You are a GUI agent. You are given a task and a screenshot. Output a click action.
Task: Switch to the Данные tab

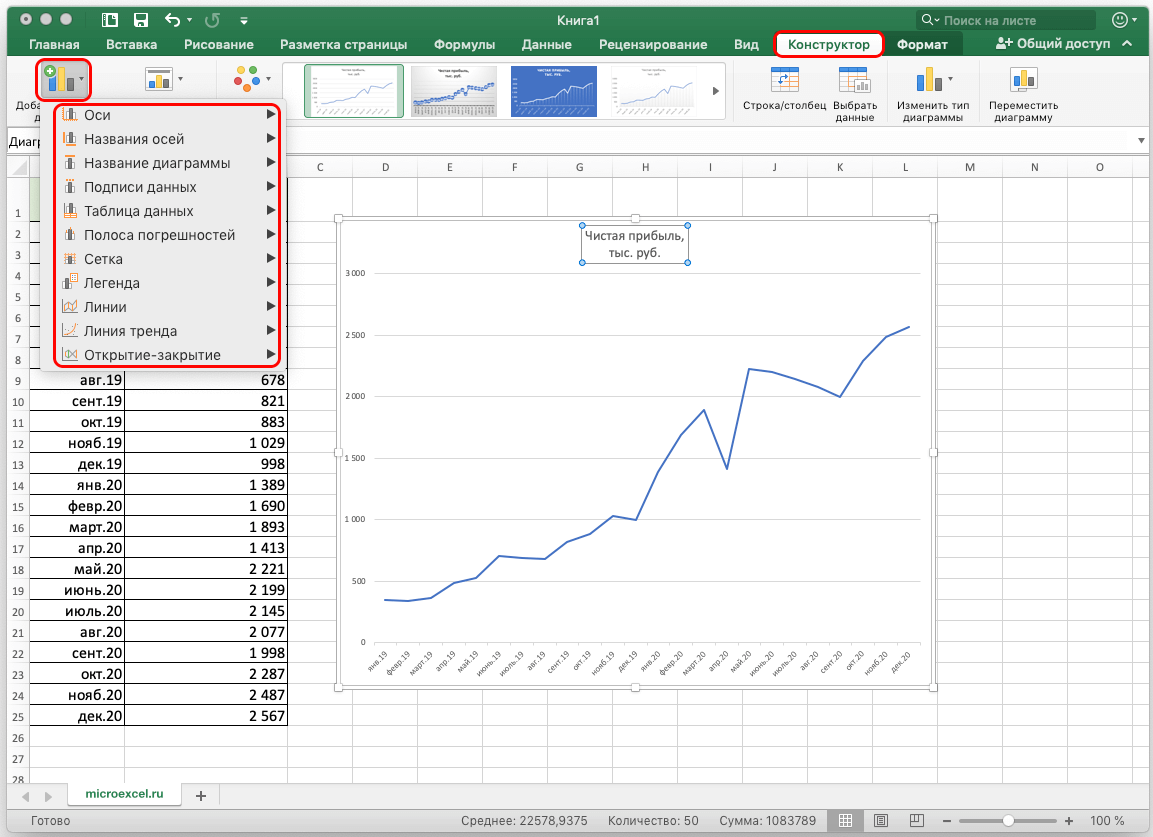click(546, 45)
